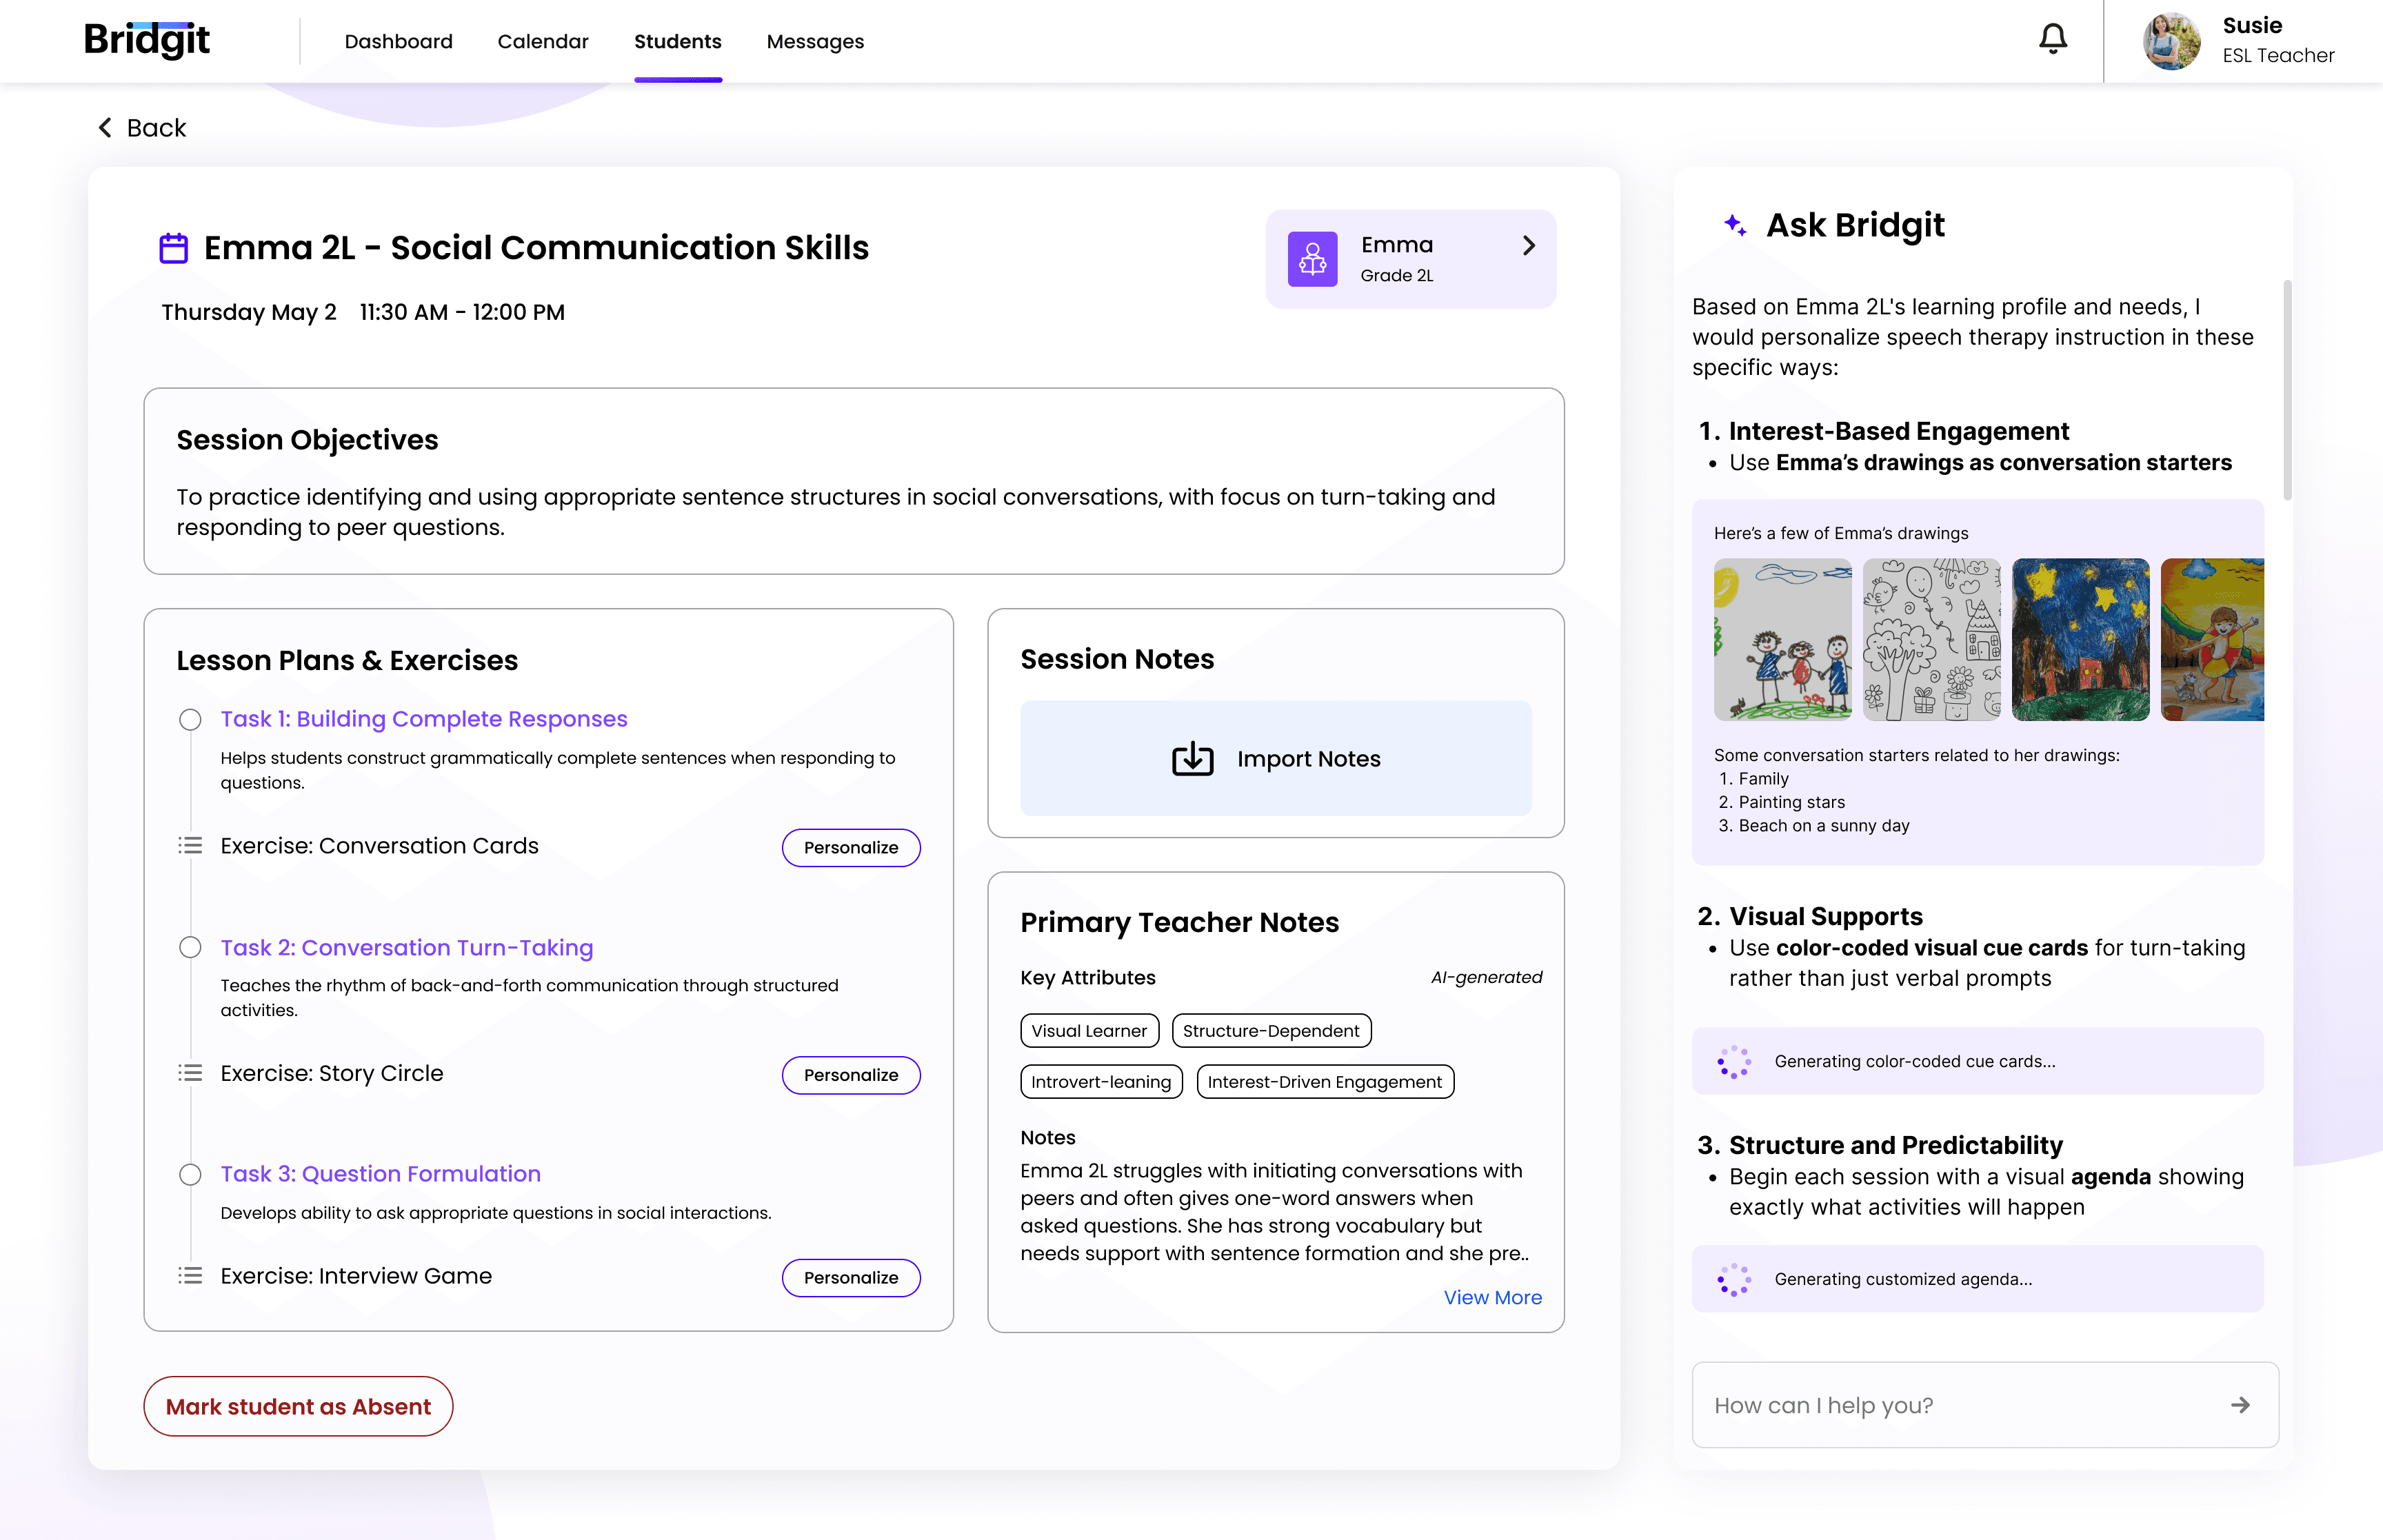The width and height of the screenshot is (2383, 1540).
Task: Click 'Beach on a sunny day' starter
Action: pos(1824,826)
